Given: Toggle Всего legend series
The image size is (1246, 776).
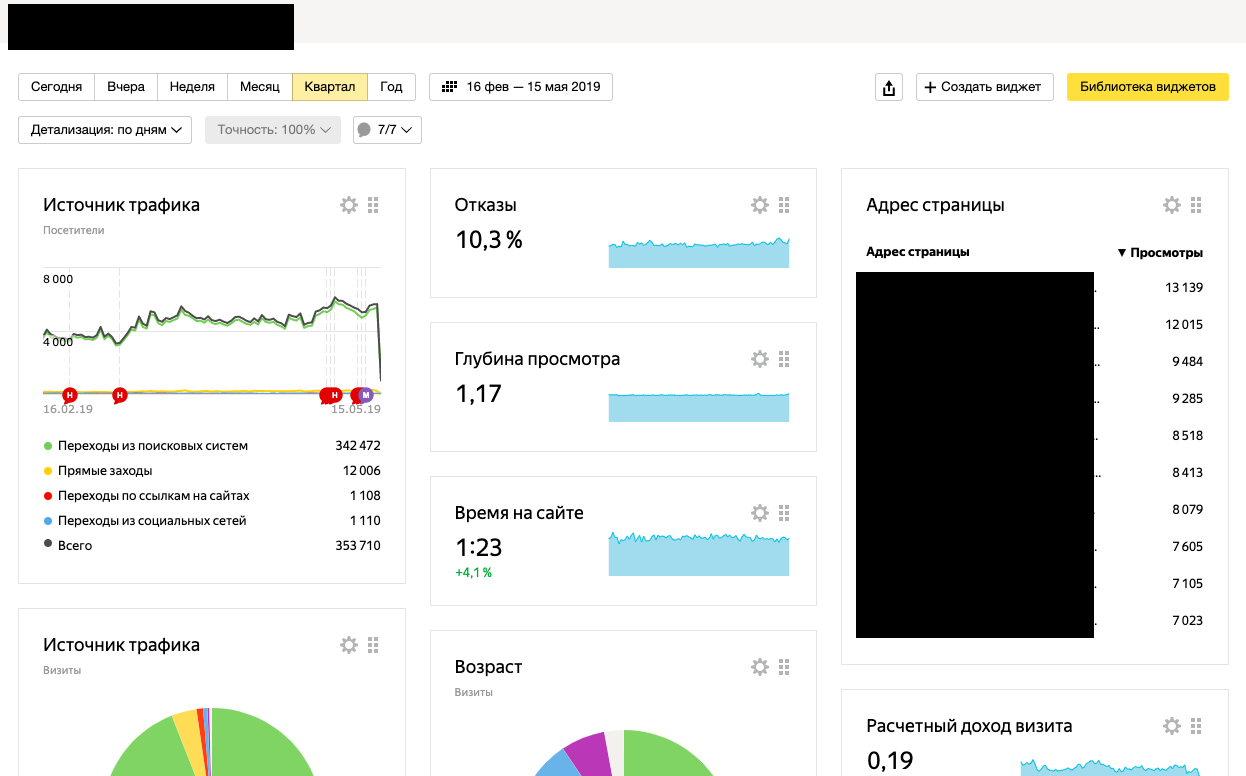Looking at the screenshot, I should pyautogui.click(x=68, y=545).
